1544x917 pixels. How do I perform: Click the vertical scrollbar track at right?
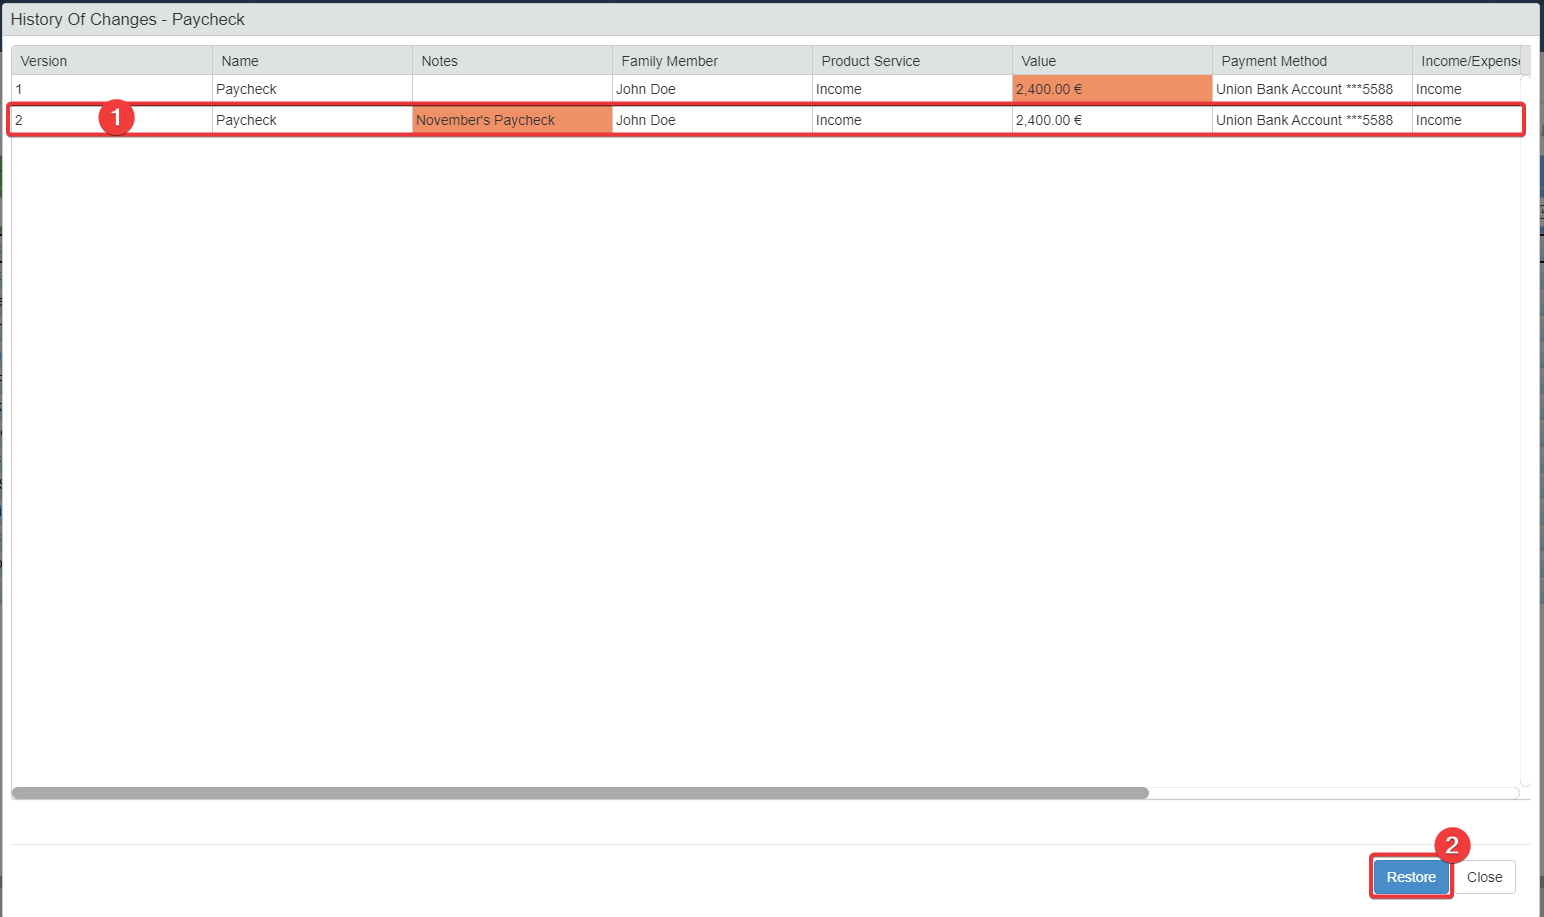[x=1525, y=430]
